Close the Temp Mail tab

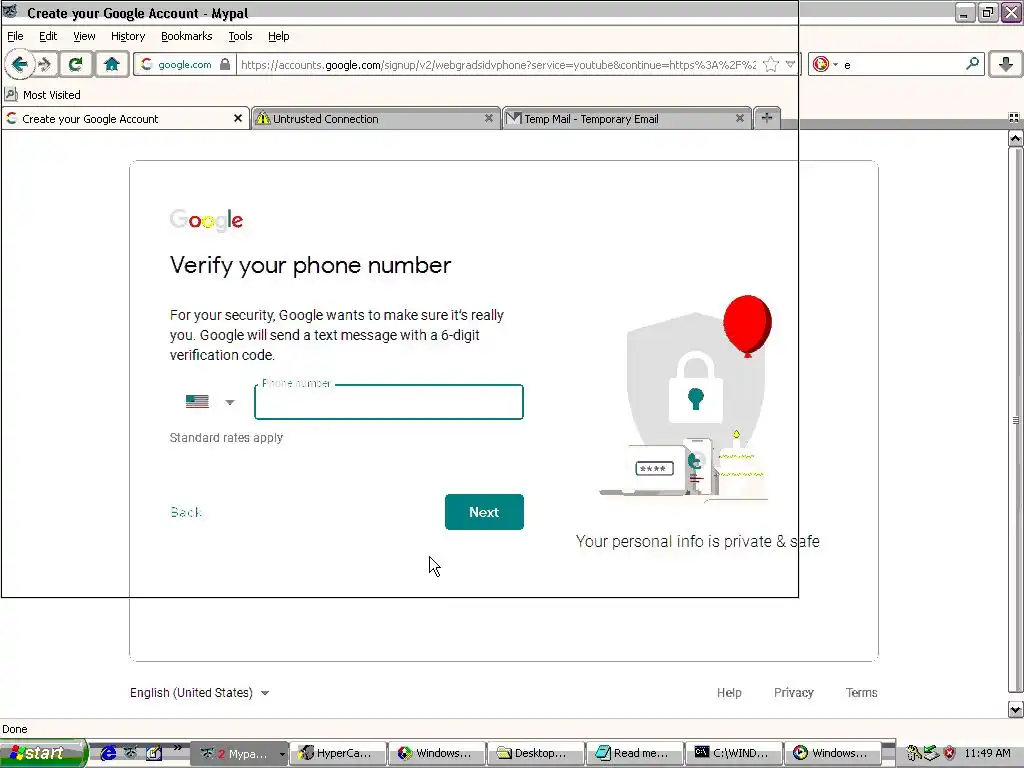pos(739,118)
